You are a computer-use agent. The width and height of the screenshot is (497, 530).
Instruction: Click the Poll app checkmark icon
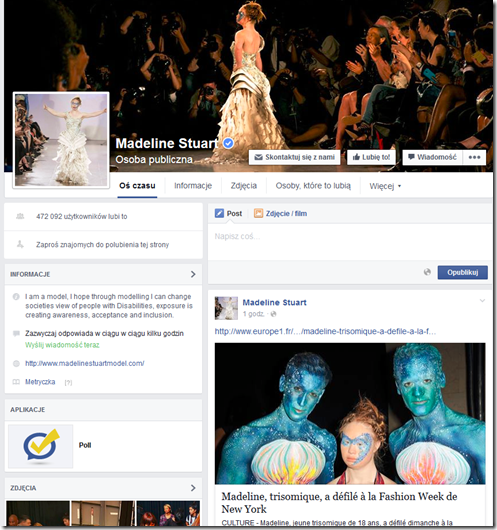[41, 446]
